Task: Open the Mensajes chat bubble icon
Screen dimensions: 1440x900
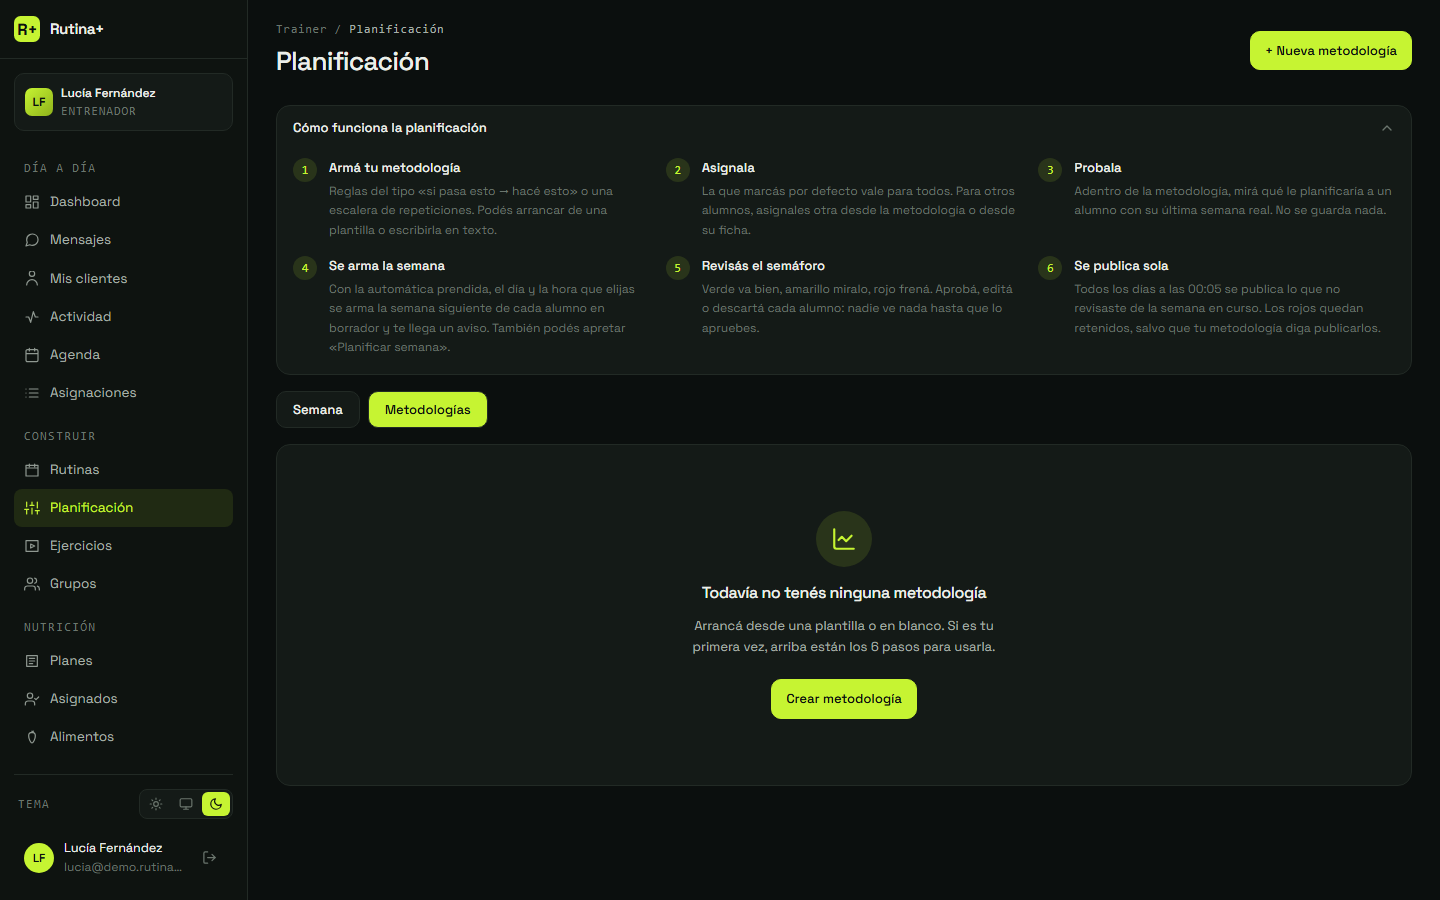Action: point(32,240)
